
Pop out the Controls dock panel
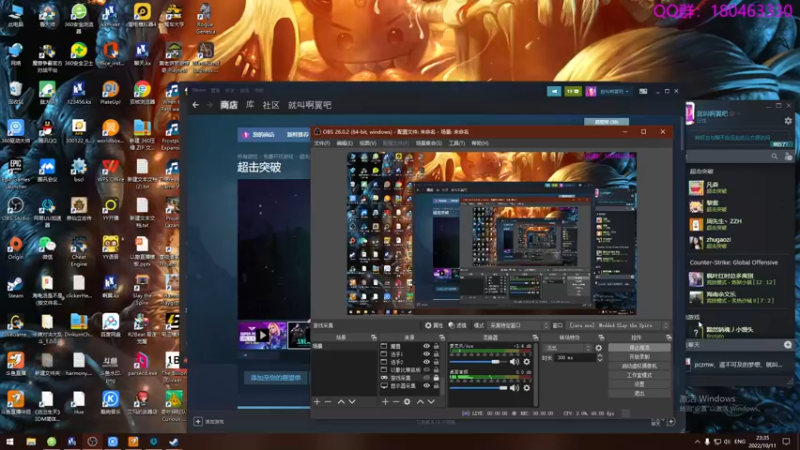(x=668, y=338)
